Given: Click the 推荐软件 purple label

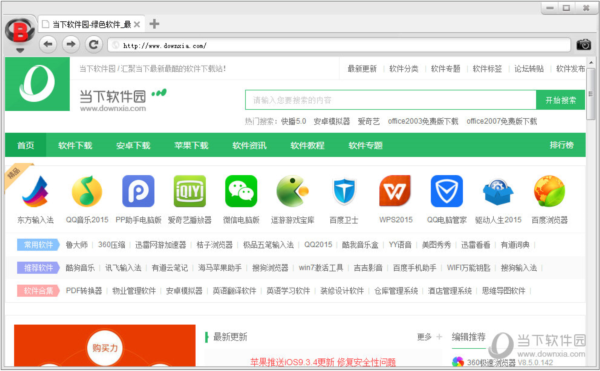Looking at the screenshot, I should coord(38,268).
